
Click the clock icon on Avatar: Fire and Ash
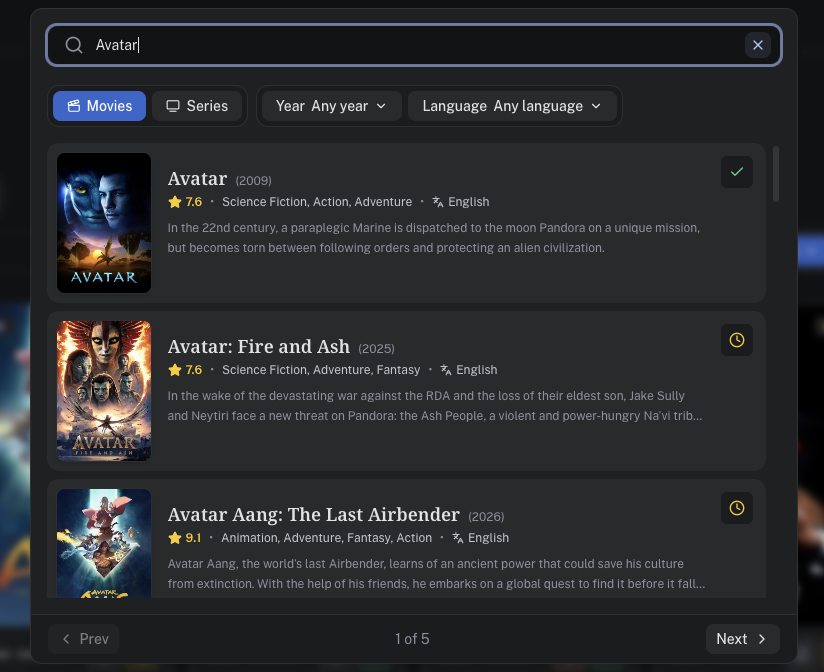737,340
